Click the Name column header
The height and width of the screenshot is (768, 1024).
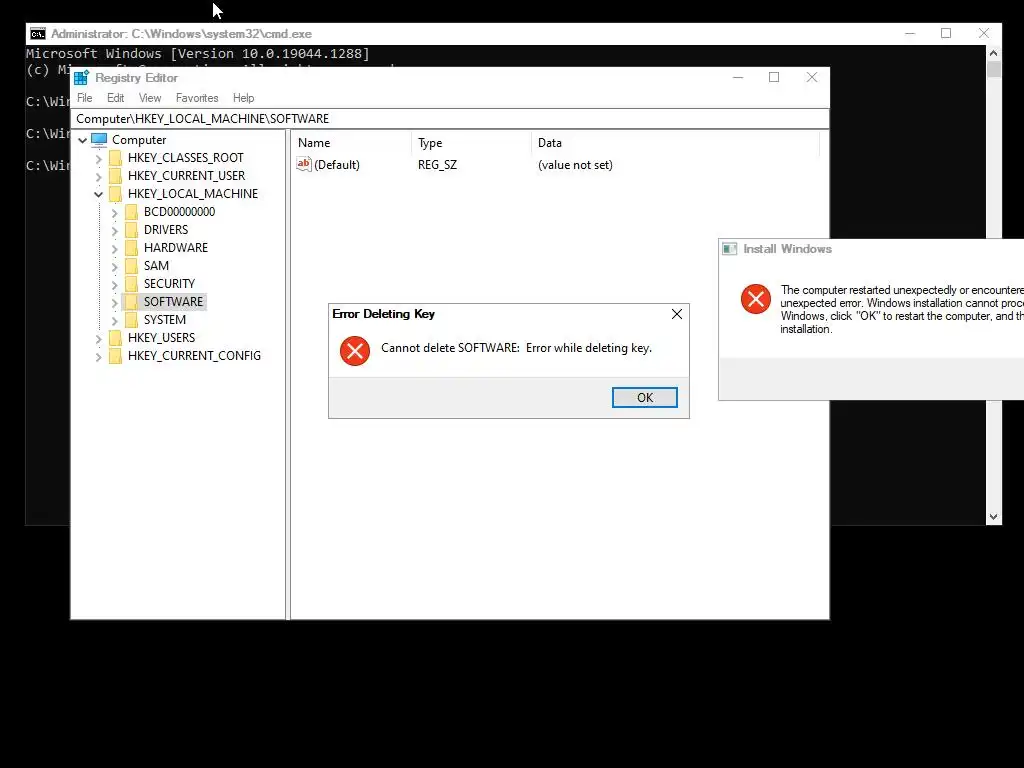[352, 143]
